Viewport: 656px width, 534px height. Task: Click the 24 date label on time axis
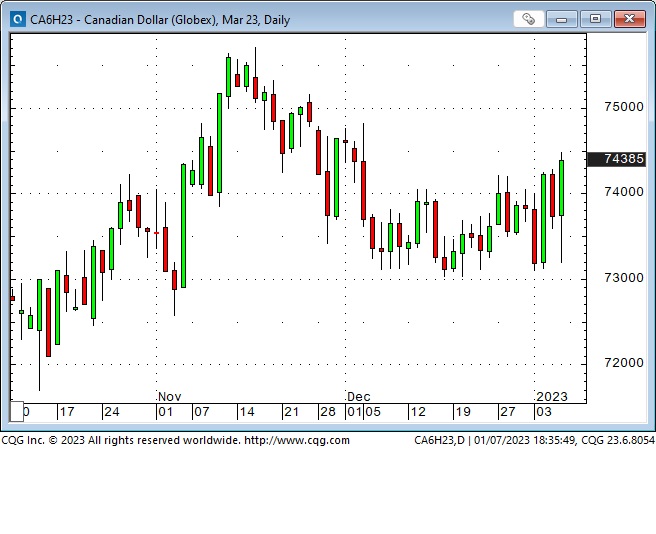[x=112, y=412]
